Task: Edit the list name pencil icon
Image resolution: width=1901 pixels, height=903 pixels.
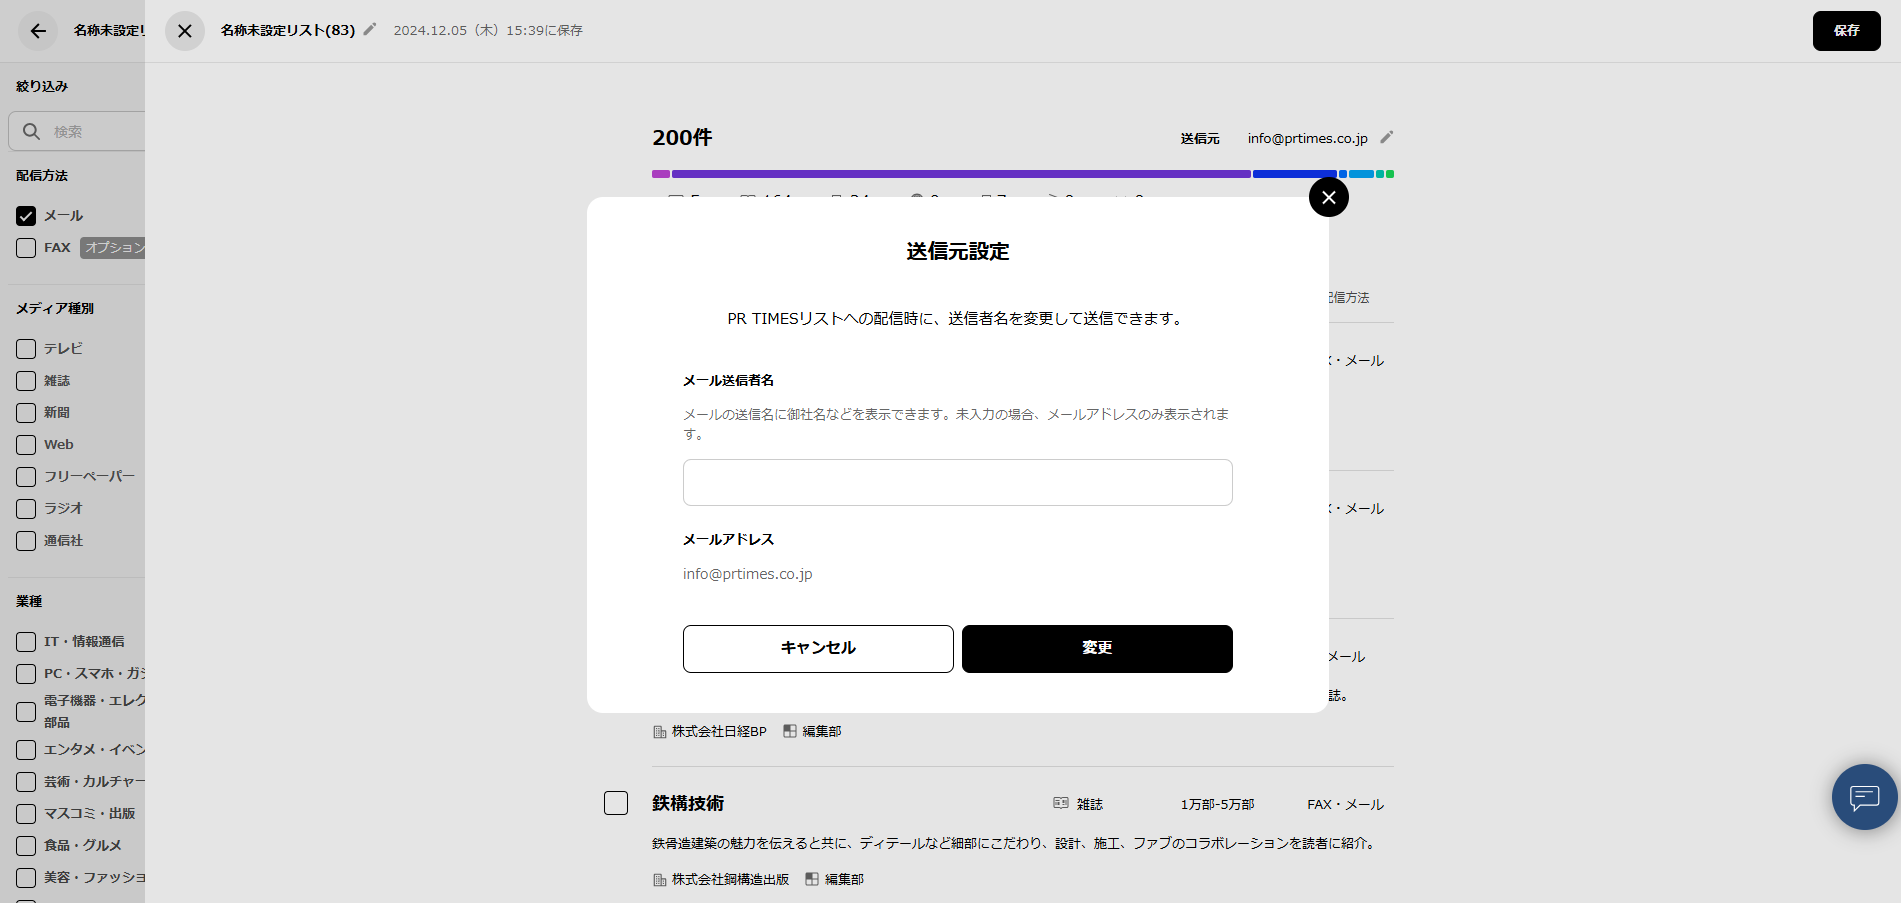Action: coord(370,29)
